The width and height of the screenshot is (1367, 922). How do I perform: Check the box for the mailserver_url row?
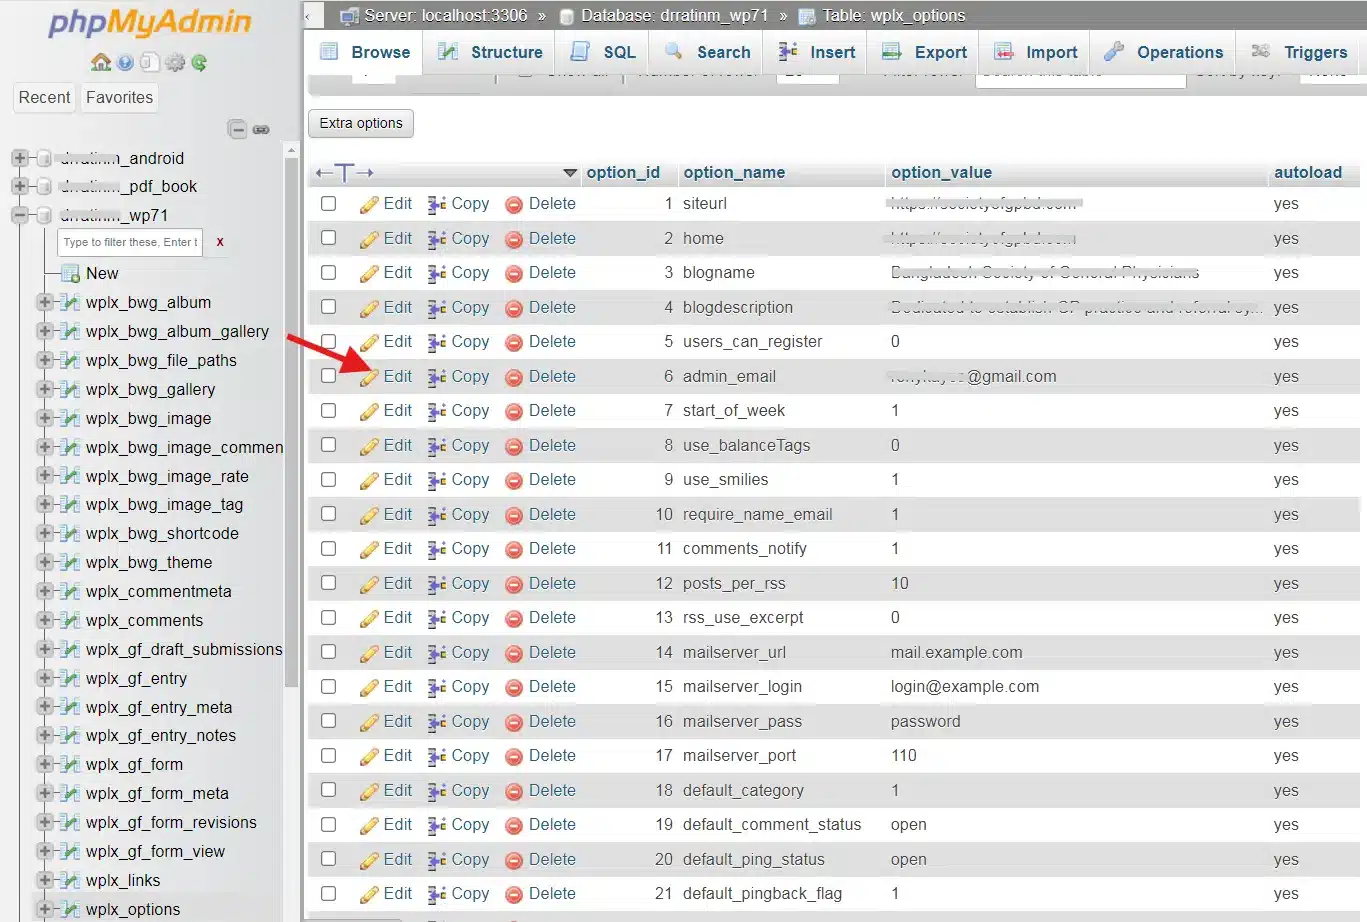(329, 652)
